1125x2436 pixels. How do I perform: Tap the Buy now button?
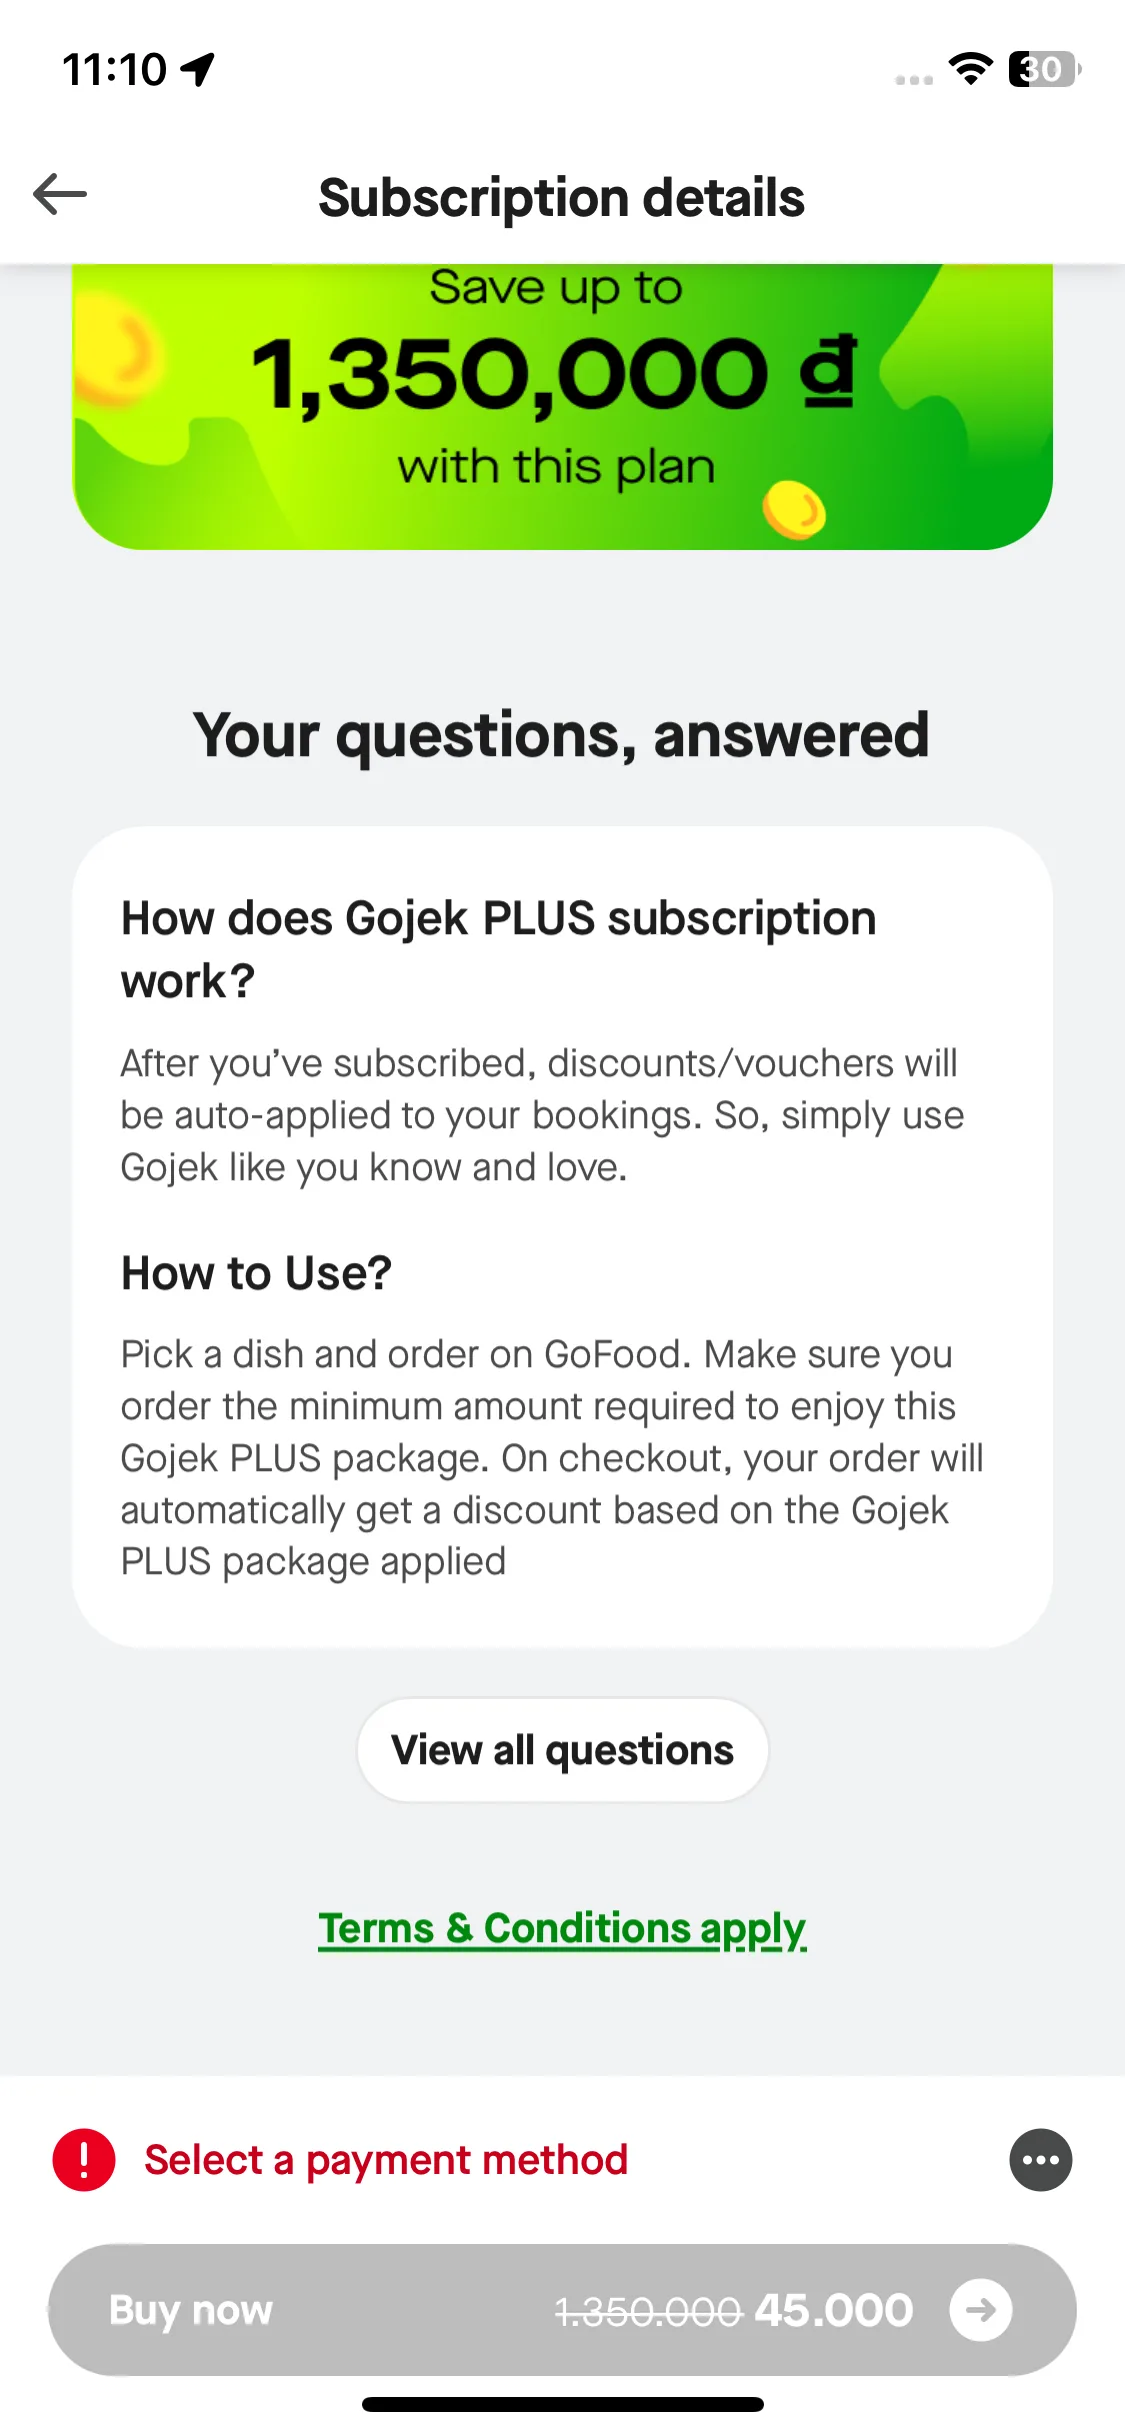(x=562, y=2309)
